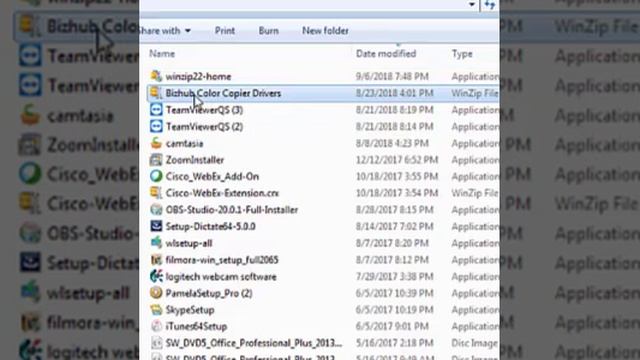Click the filmora-win_setup_full2065 icon

156,260
